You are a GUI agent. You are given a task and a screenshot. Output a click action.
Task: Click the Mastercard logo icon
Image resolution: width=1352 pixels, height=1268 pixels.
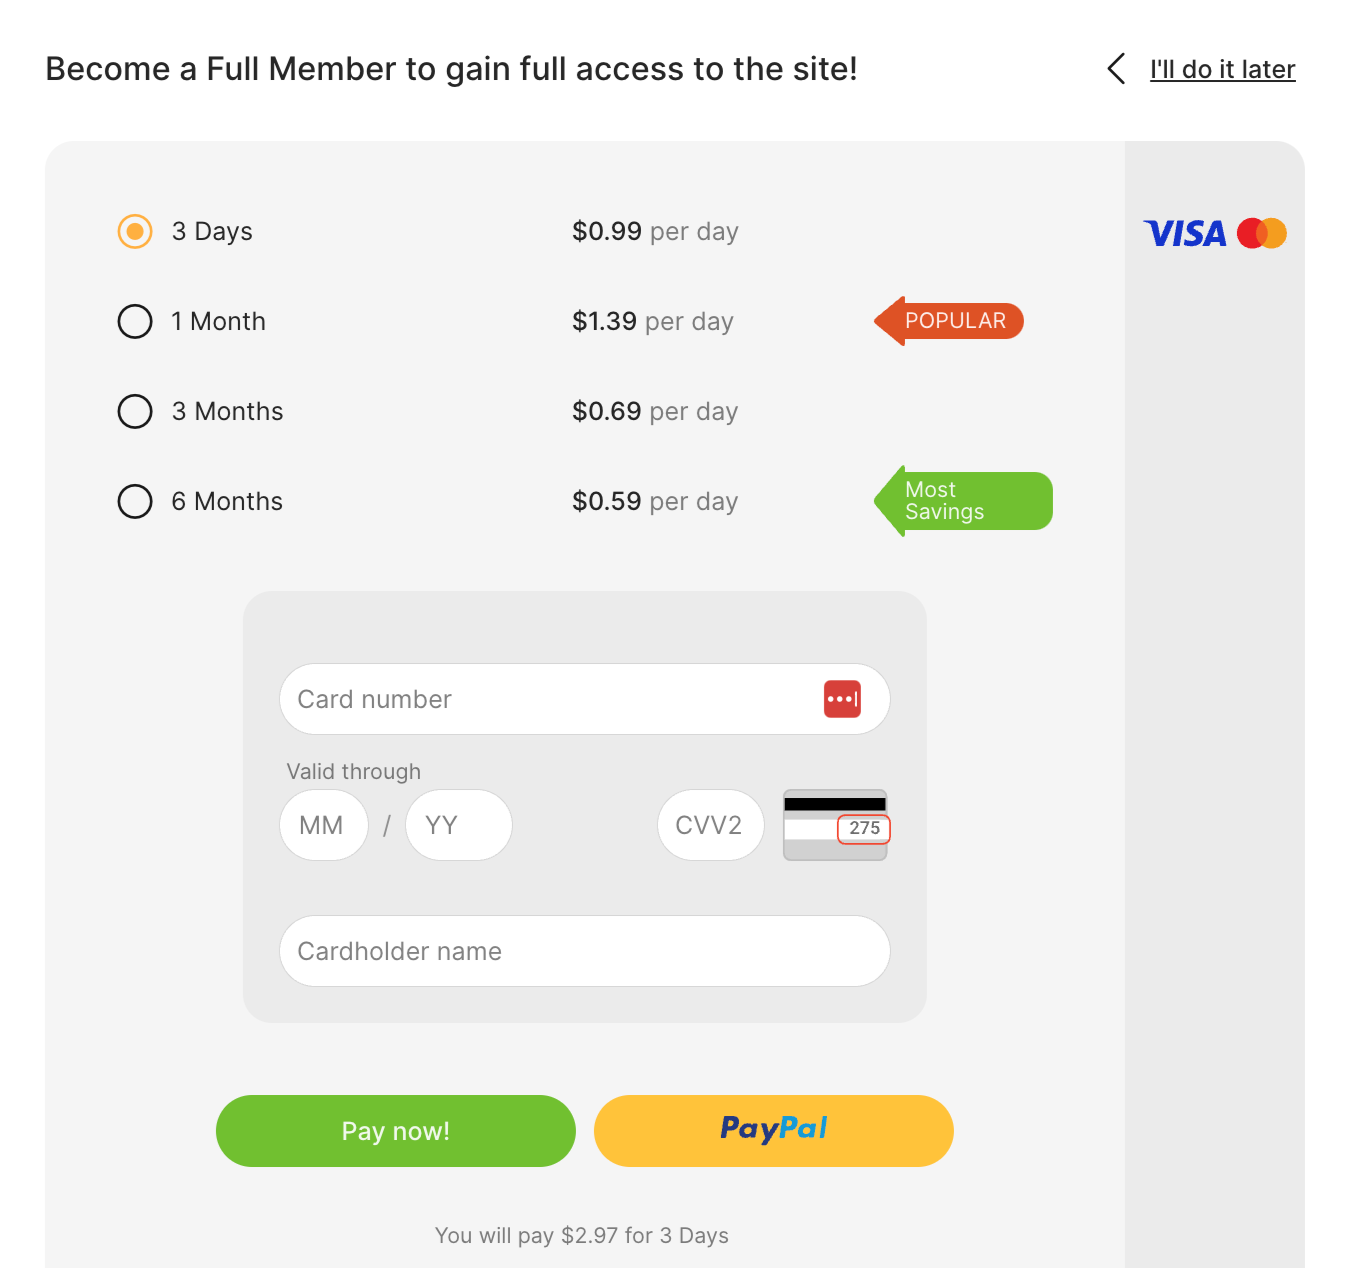pyautogui.click(x=1261, y=234)
